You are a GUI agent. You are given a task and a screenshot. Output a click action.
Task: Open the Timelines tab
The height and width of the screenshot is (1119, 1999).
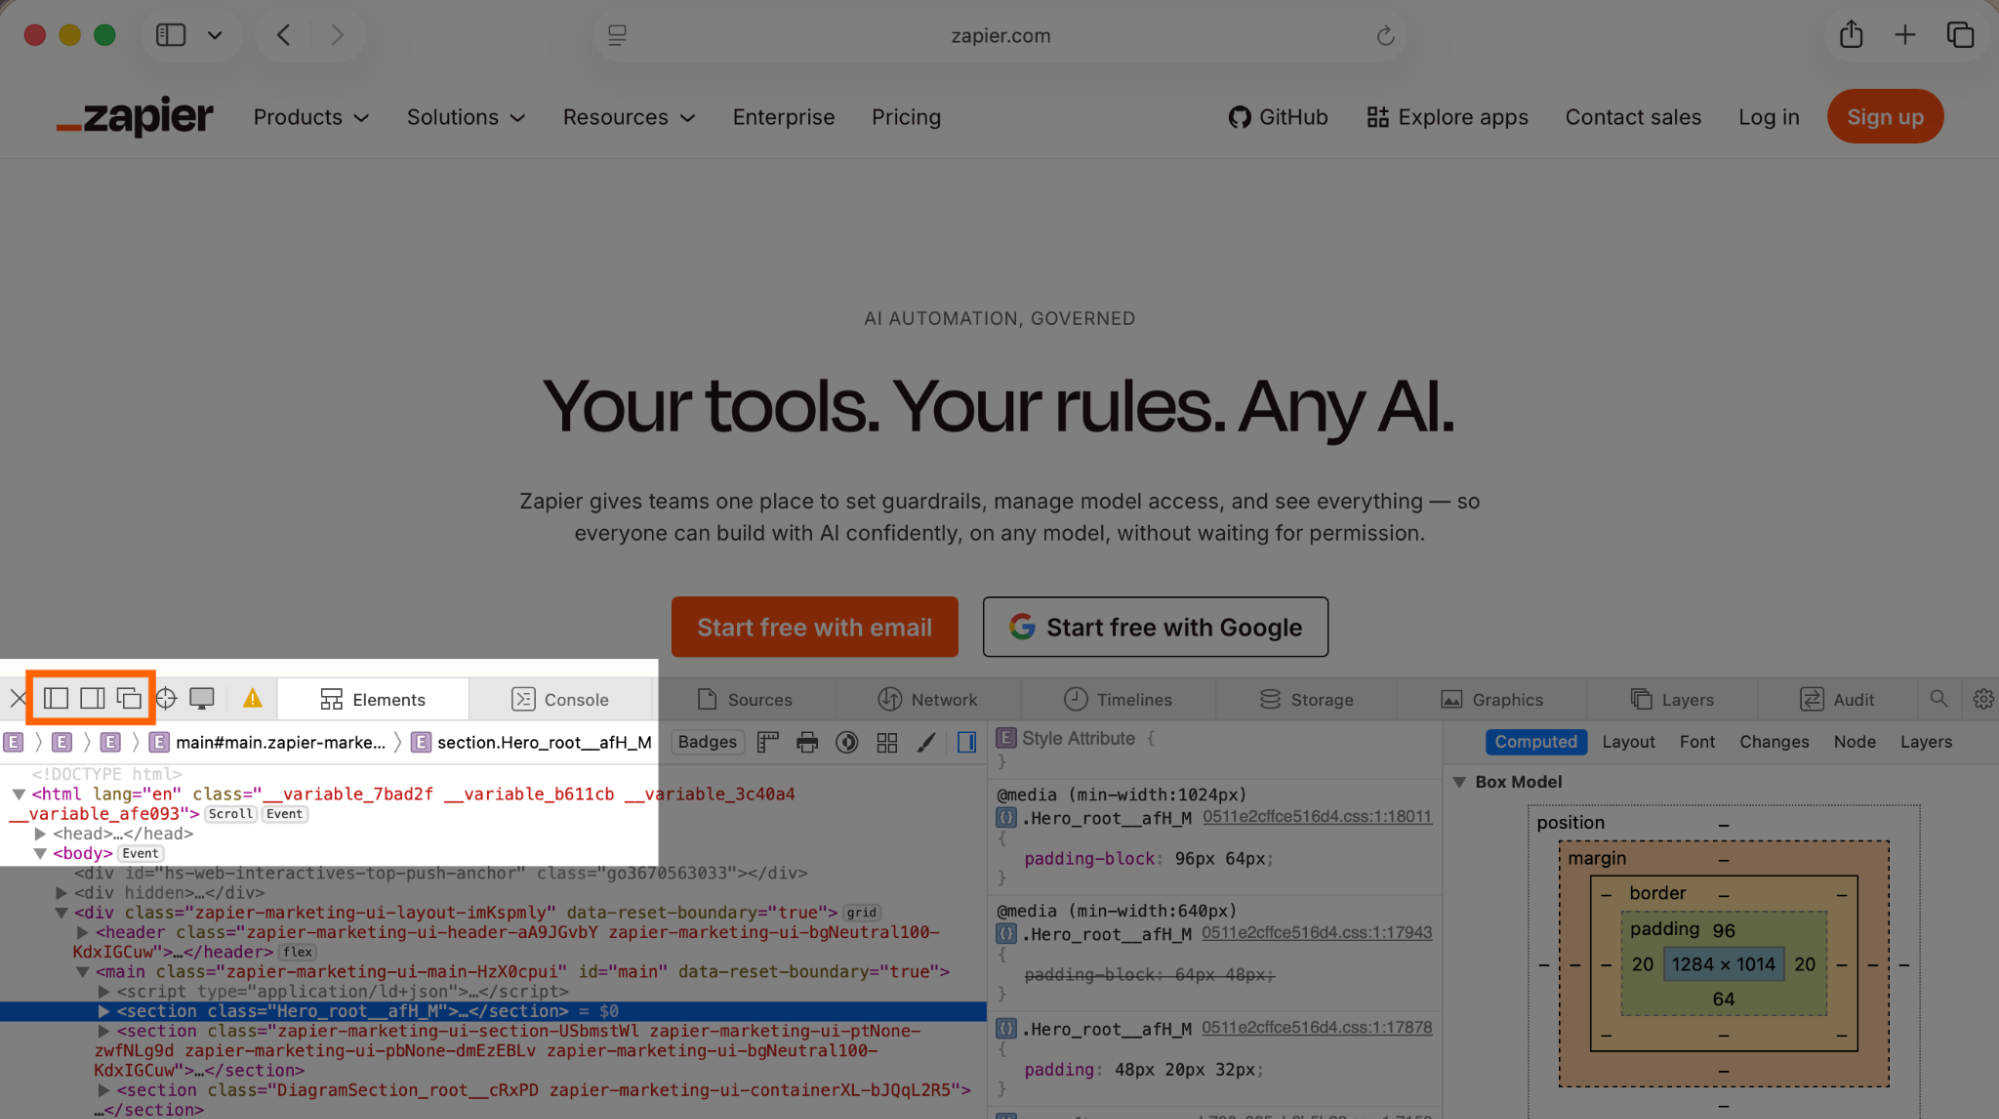pyautogui.click(x=1117, y=699)
